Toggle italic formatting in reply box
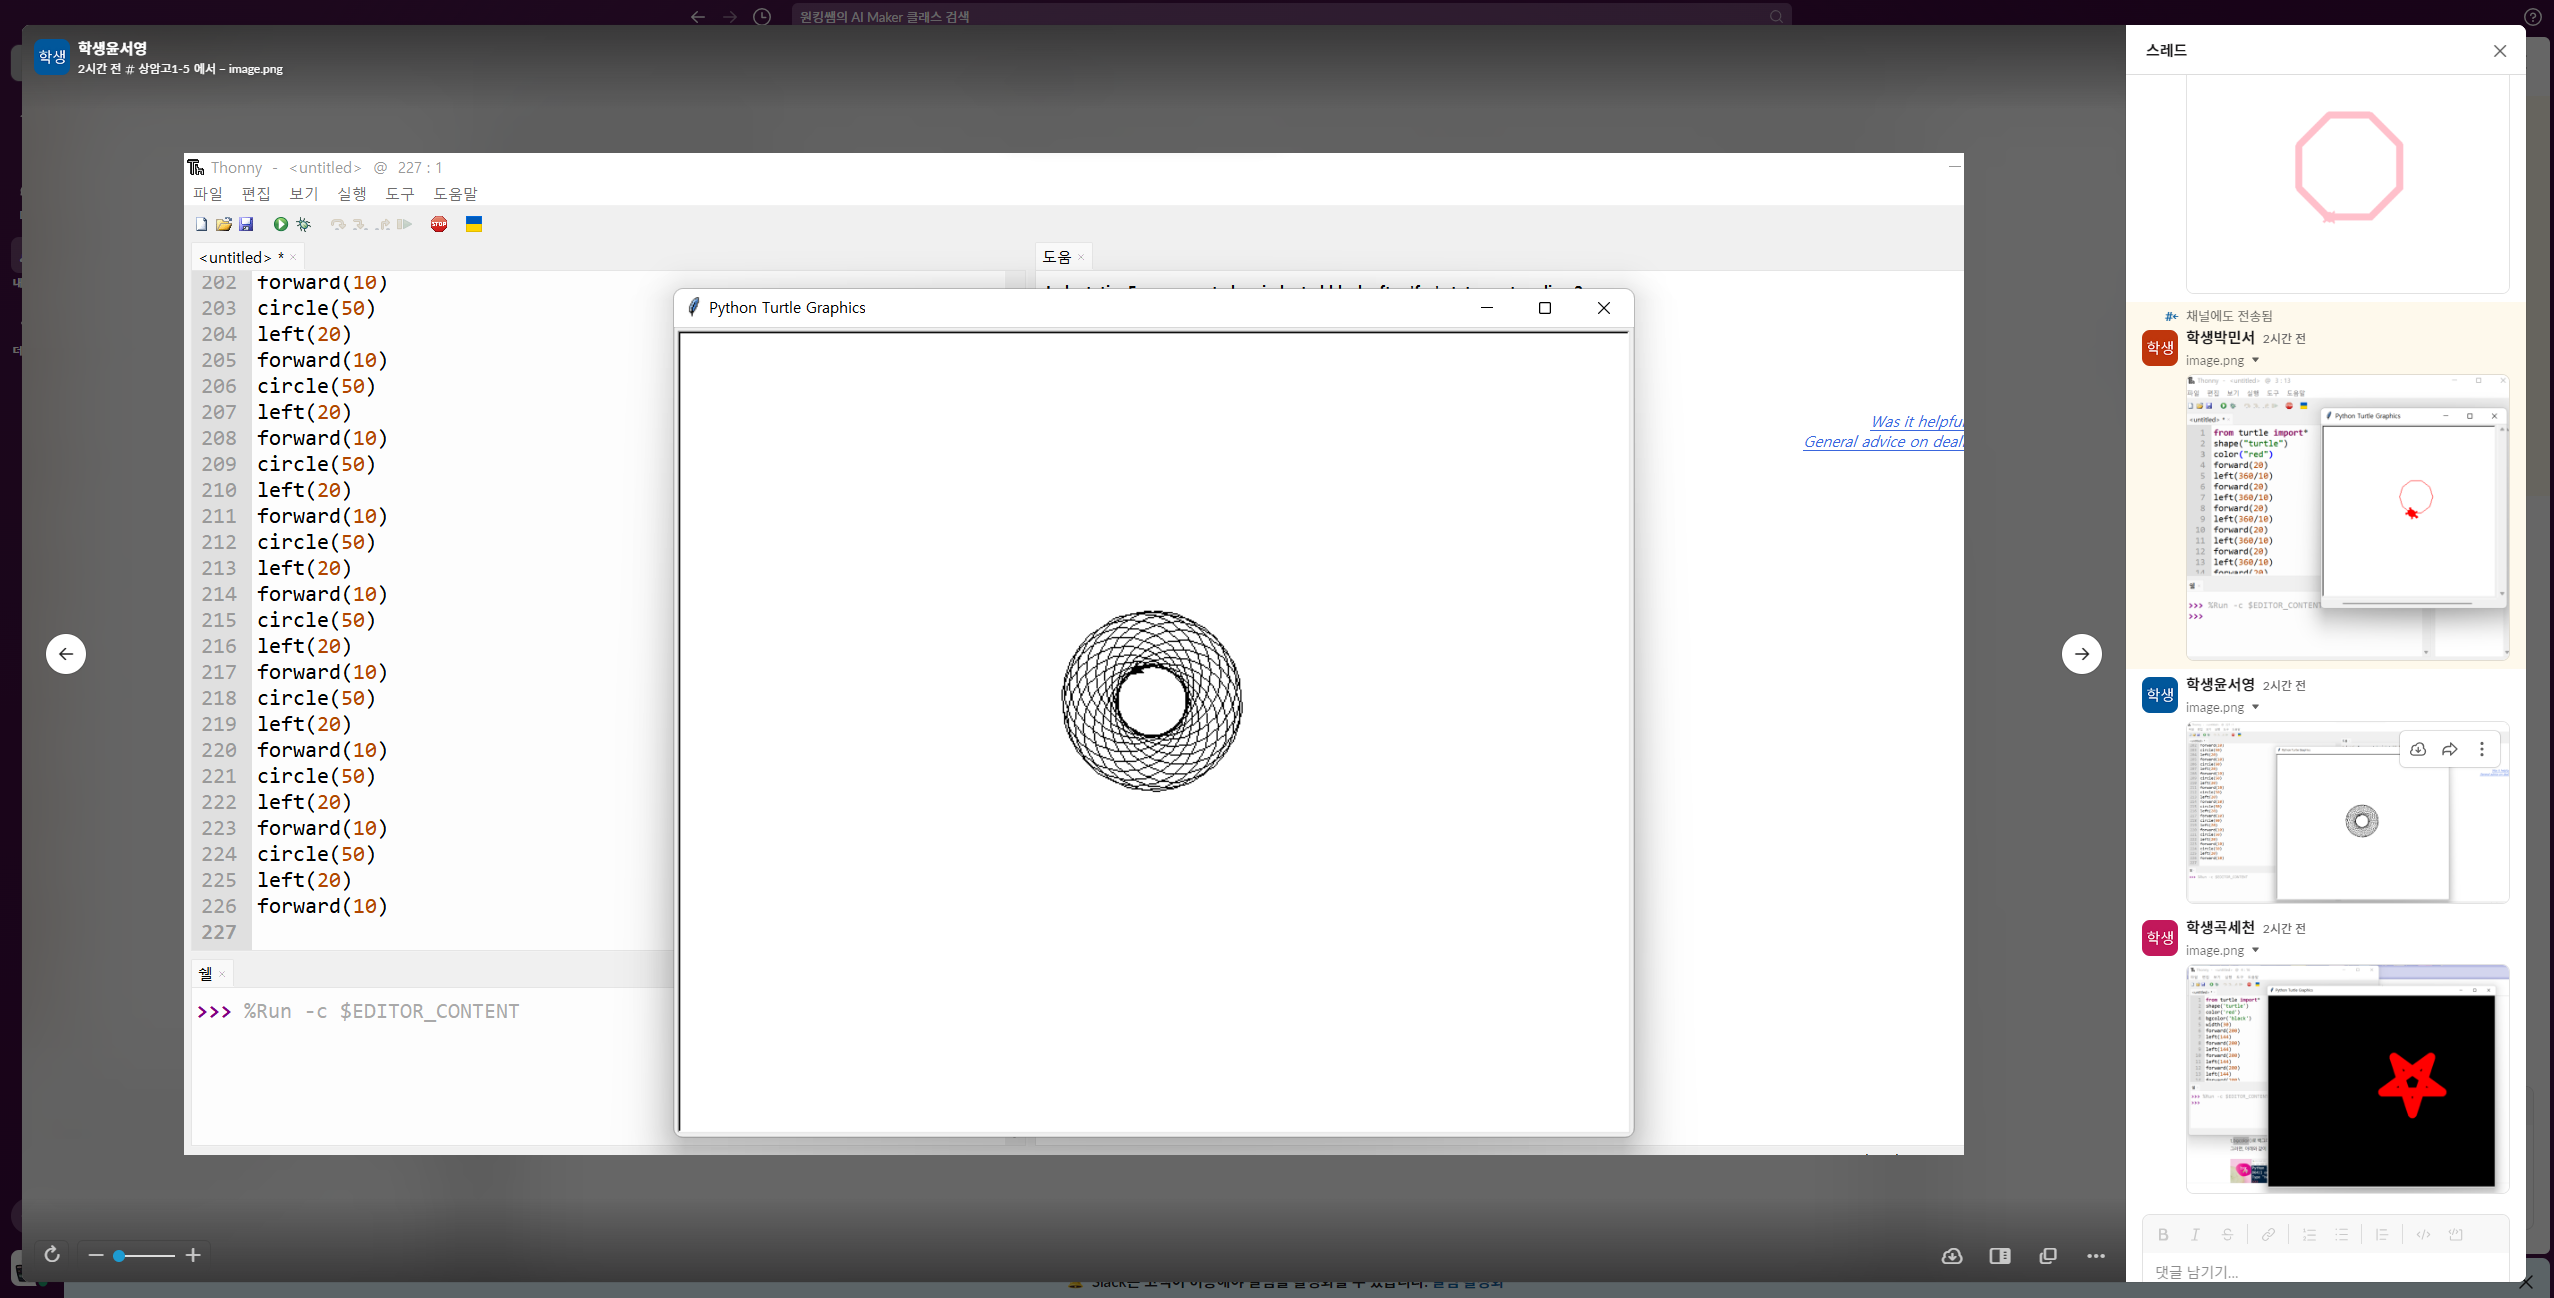This screenshot has width=2554, height=1298. click(2195, 1235)
